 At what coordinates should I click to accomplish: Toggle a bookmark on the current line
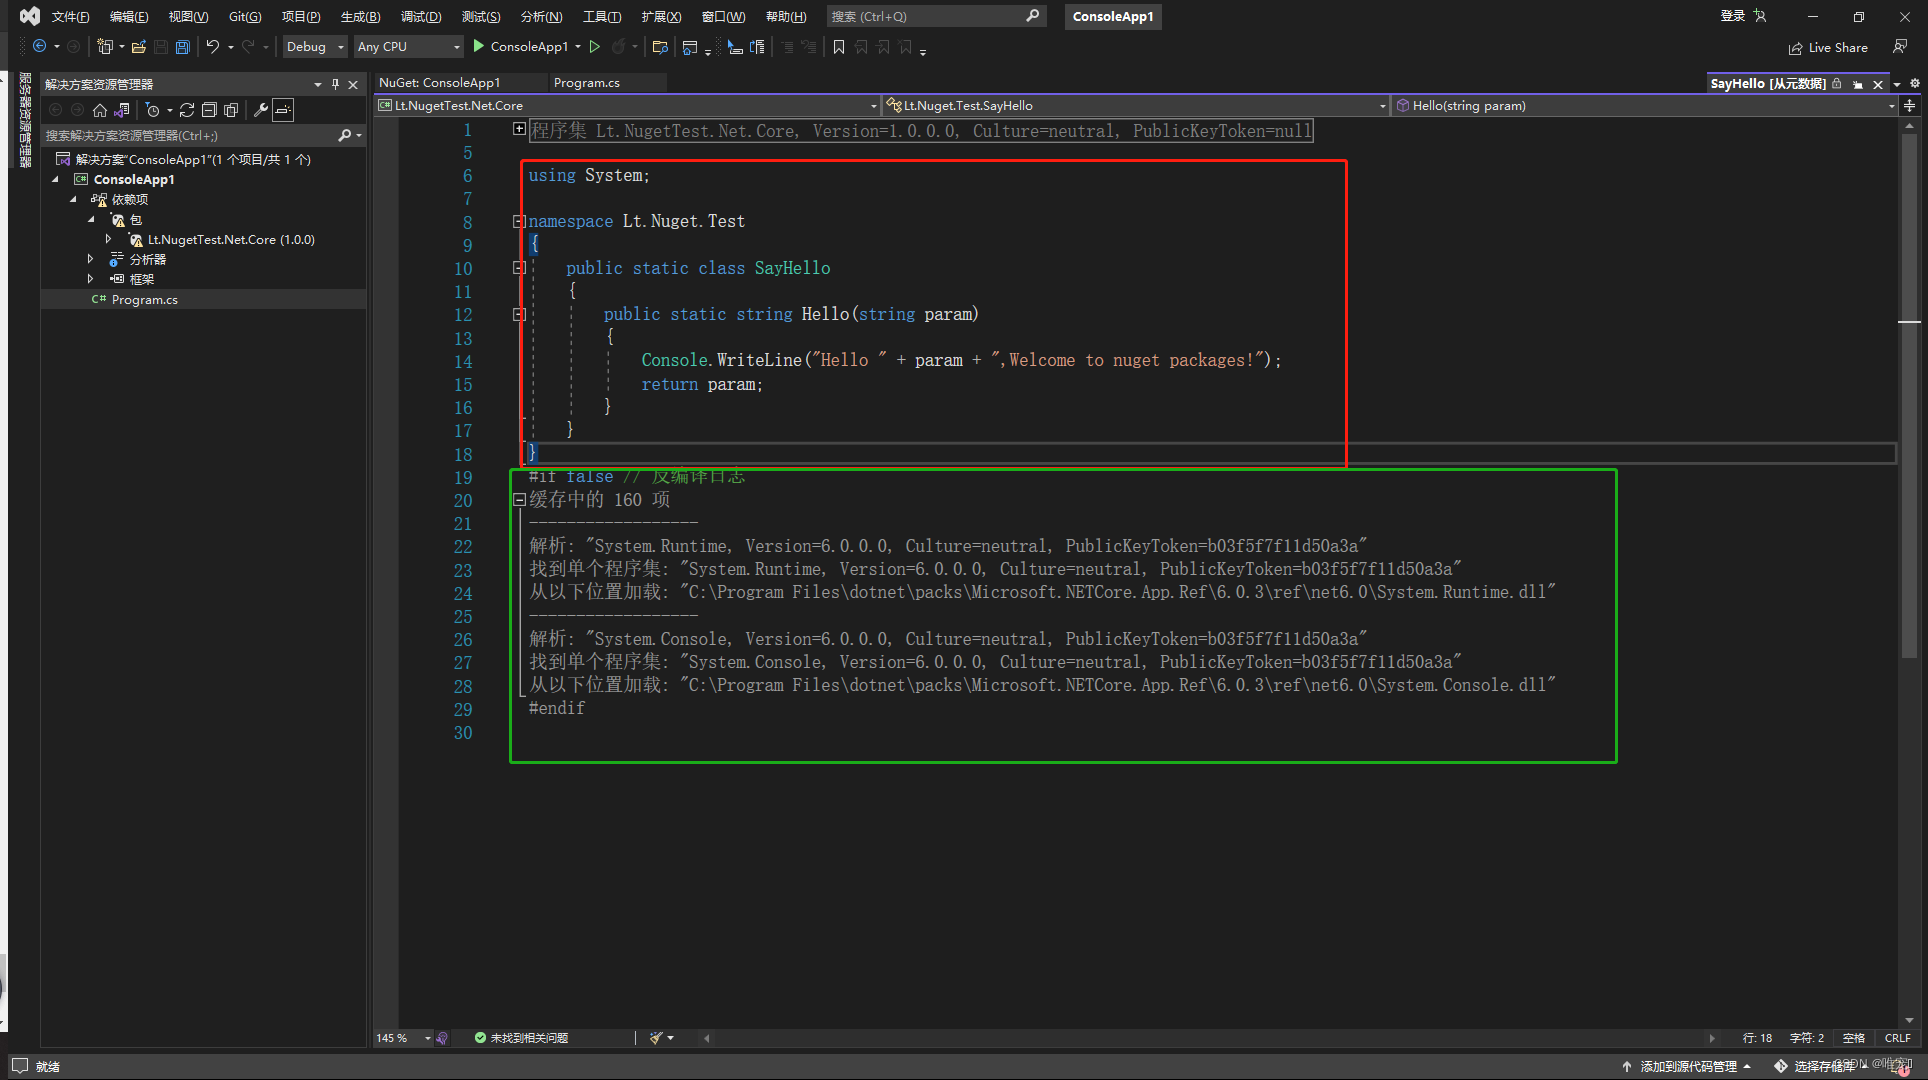(x=839, y=47)
